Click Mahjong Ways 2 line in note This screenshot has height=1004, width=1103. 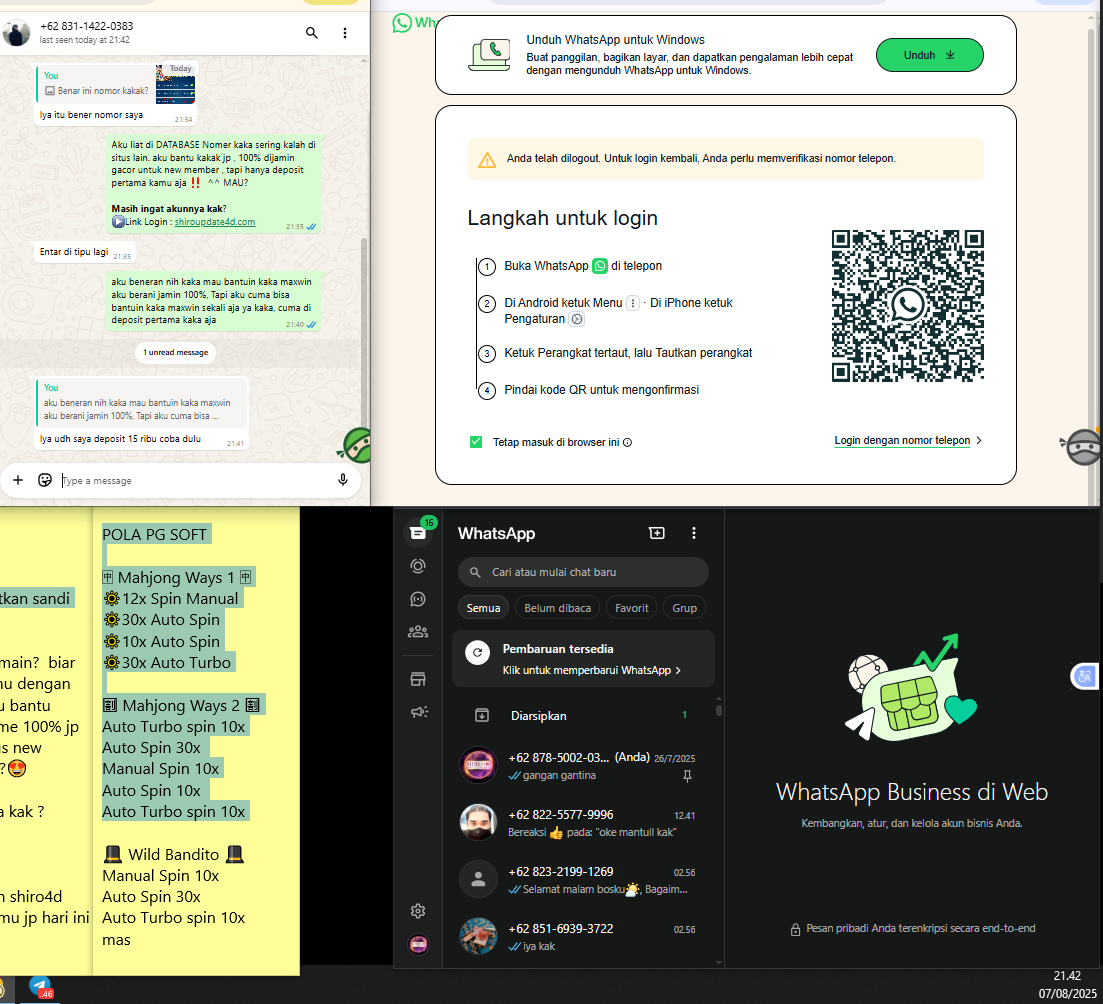click(x=181, y=706)
